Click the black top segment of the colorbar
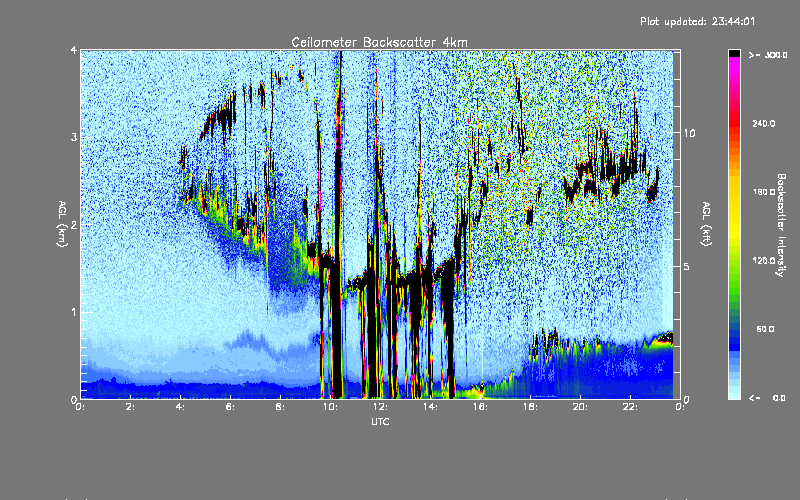 click(734, 53)
